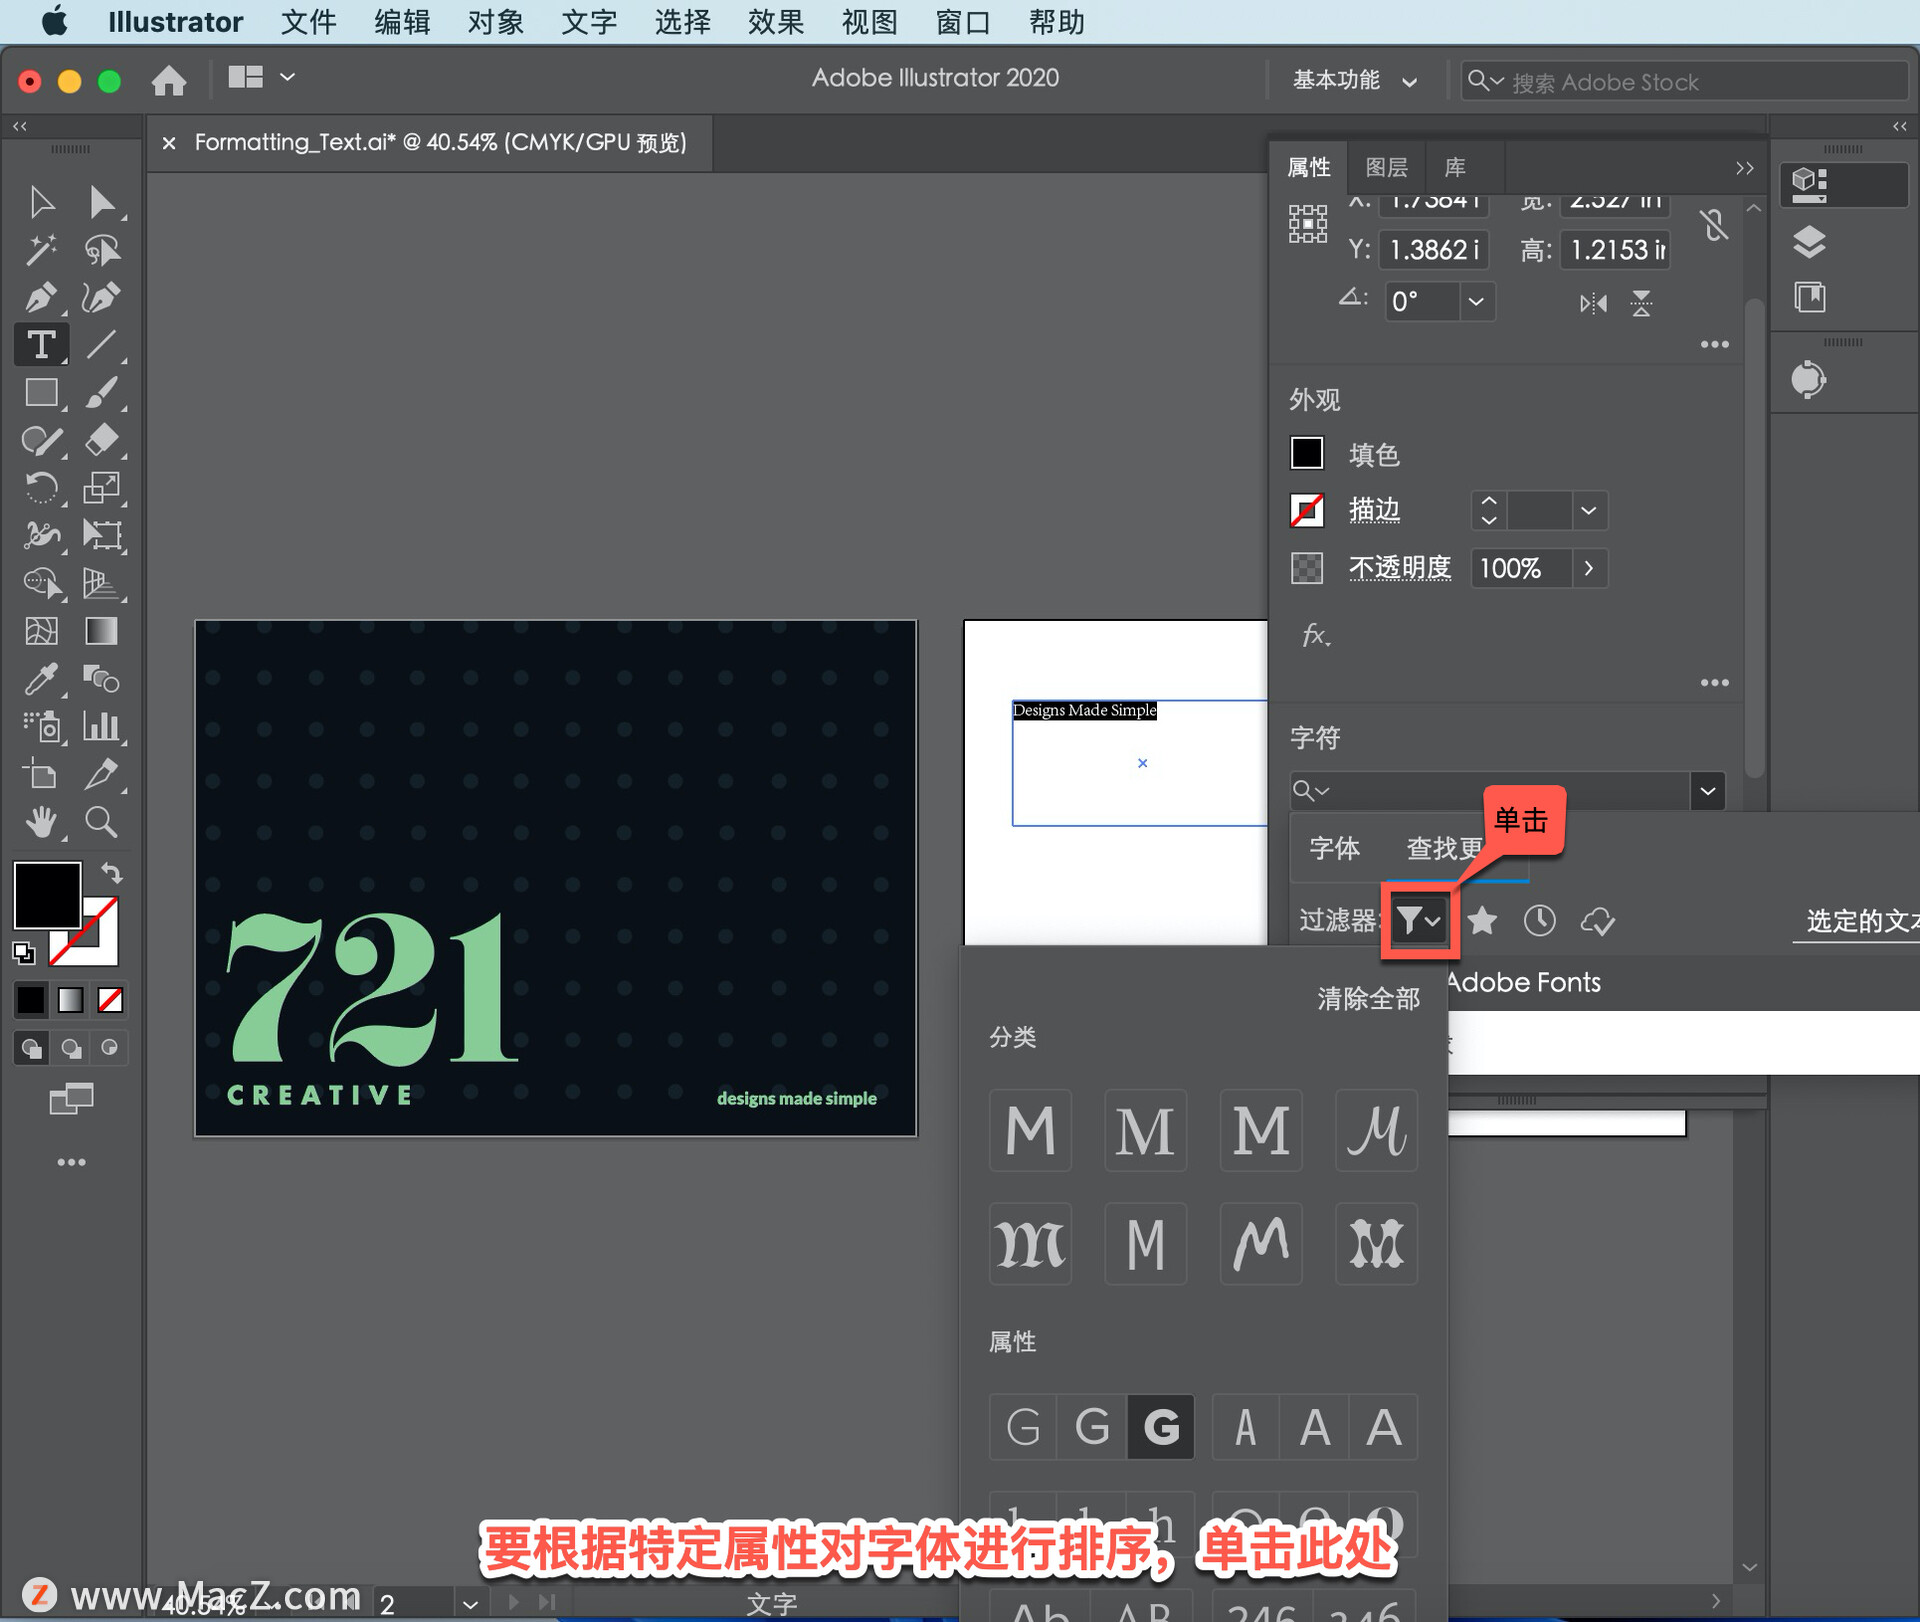Switch to the 库 tab

1455,168
